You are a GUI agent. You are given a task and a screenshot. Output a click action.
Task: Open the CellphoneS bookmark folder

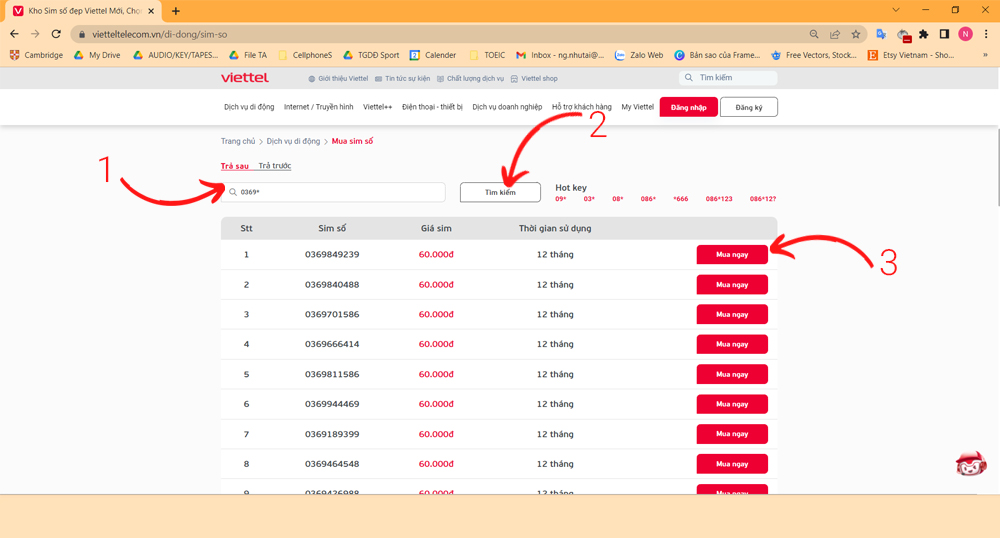point(305,55)
